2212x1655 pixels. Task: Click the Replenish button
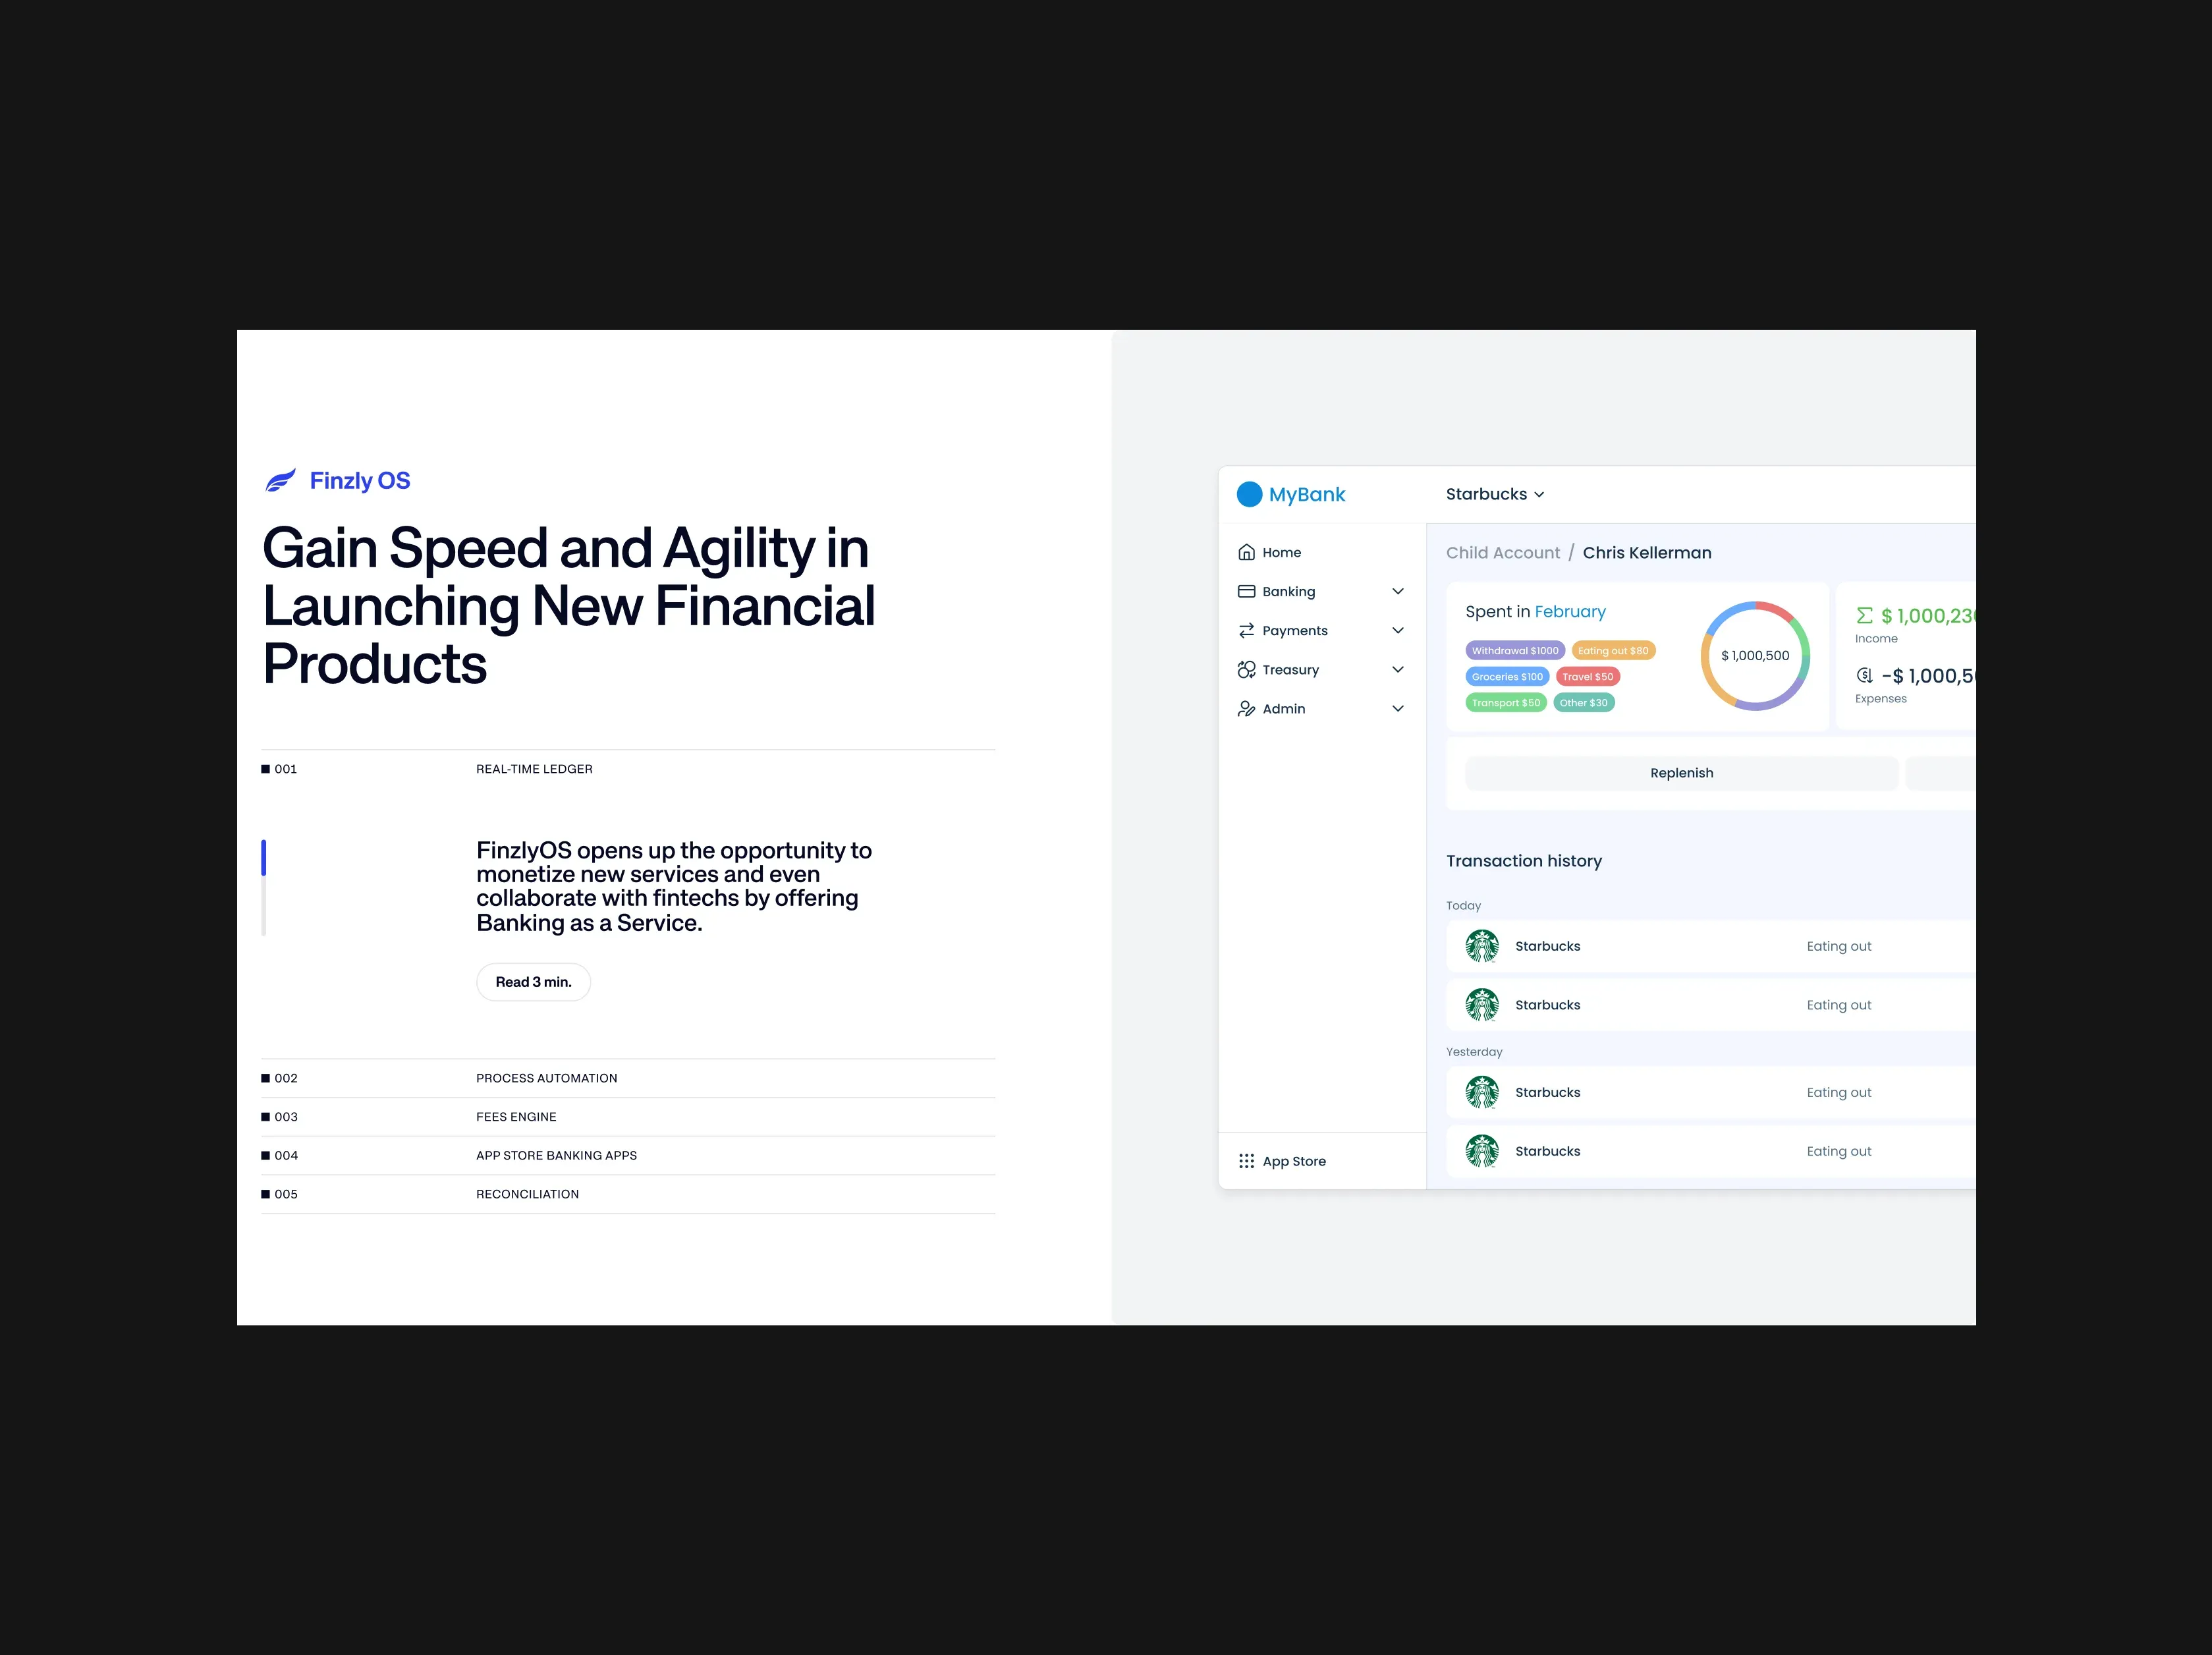pos(1681,773)
